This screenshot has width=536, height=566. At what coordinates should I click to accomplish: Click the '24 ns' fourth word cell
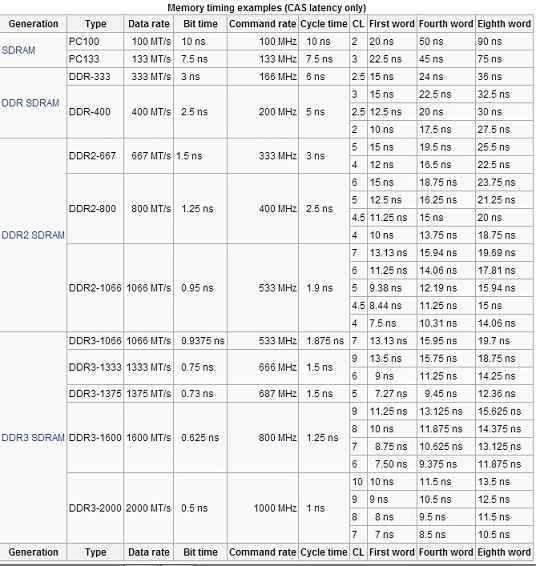446,77
